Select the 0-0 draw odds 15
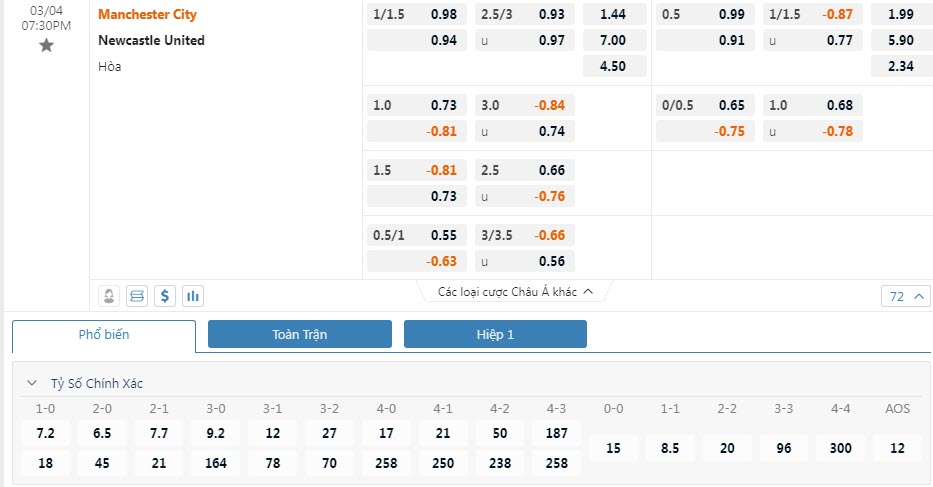Viewport: 933px width, 487px height. coord(614,448)
